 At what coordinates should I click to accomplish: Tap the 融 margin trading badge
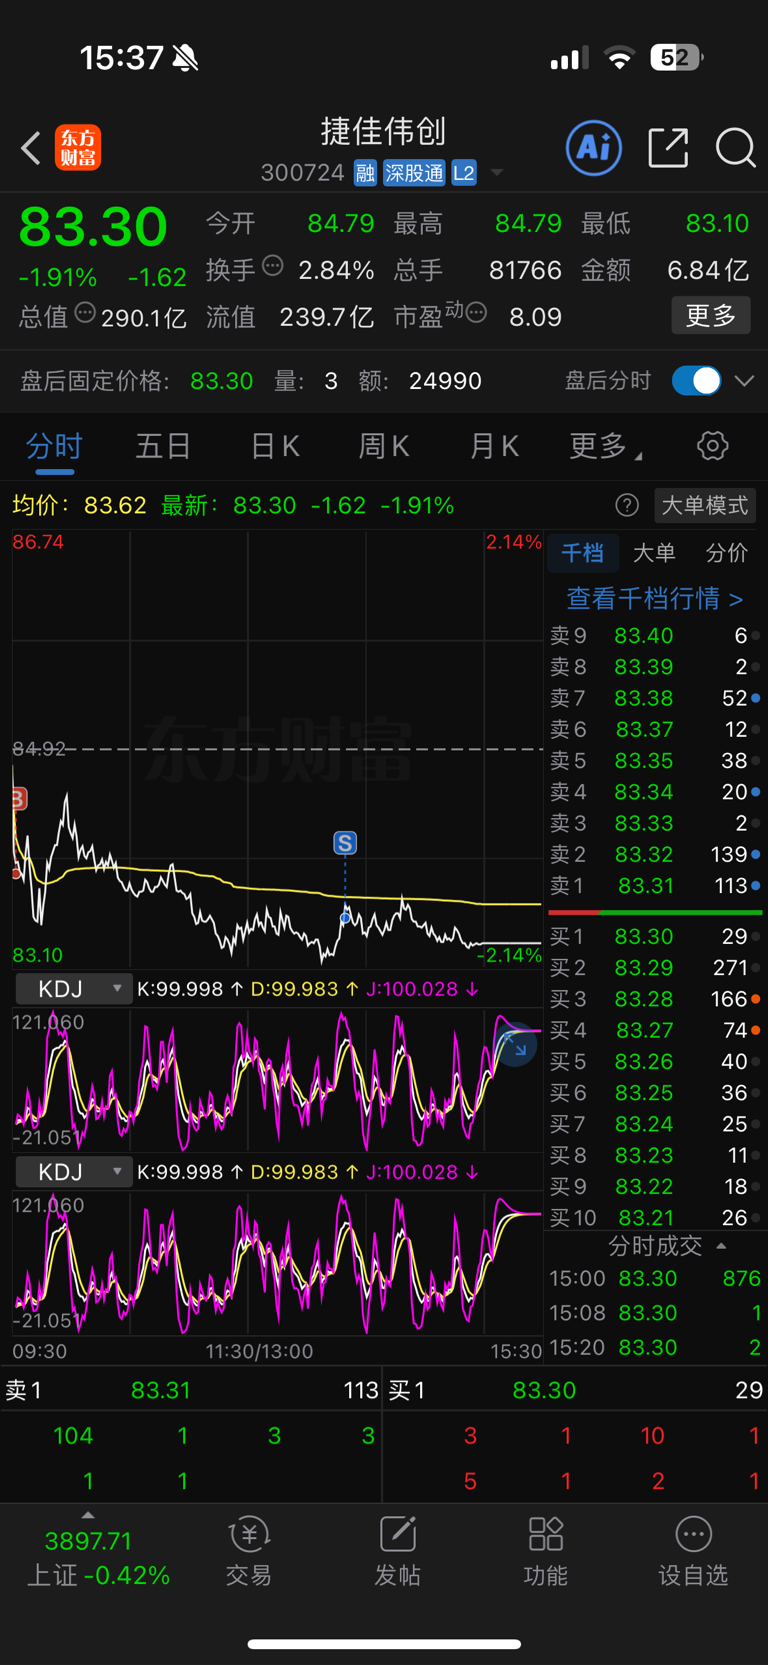(365, 173)
